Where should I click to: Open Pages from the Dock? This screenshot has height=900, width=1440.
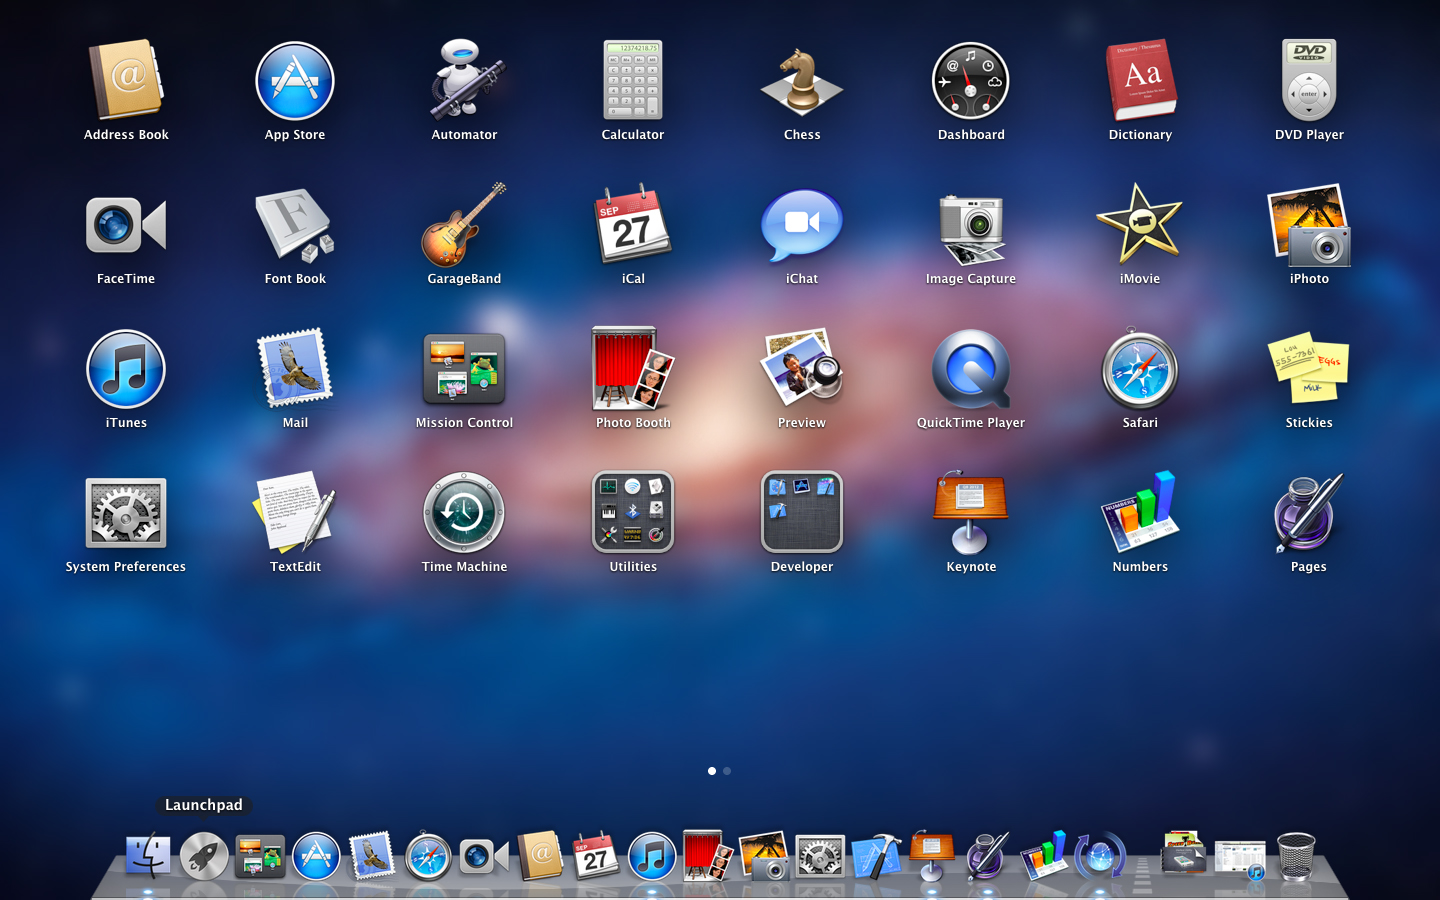[x=988, y=857]
